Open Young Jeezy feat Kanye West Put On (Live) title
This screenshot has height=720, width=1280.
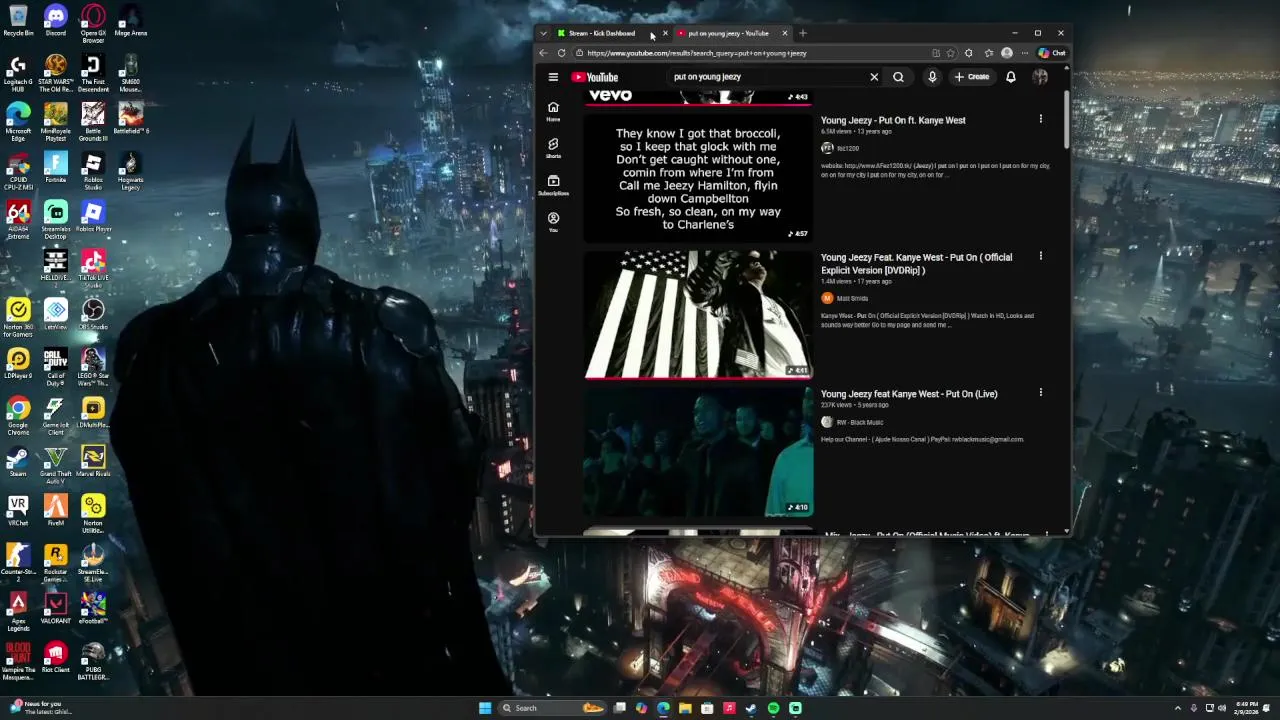pyautogui.click(x=909, y=394)
